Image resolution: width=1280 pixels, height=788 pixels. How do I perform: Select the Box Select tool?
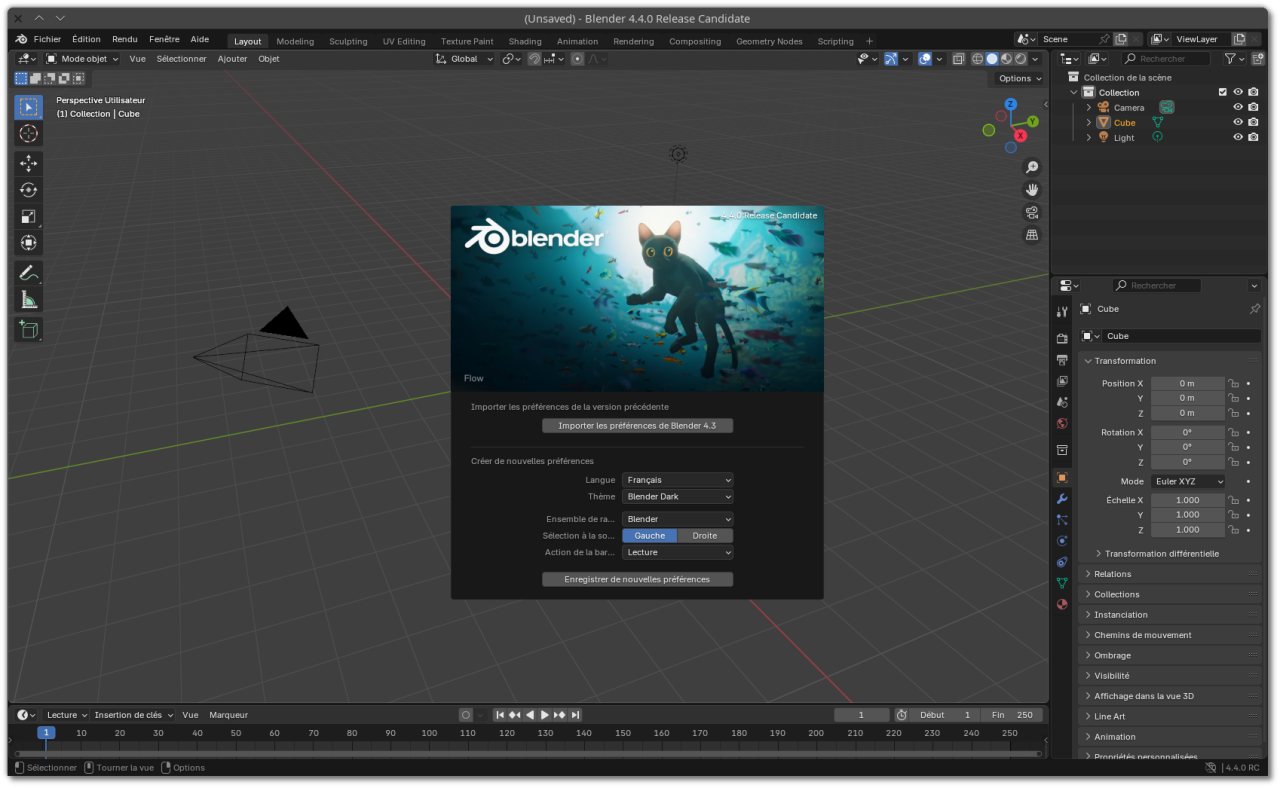[28, 107]
